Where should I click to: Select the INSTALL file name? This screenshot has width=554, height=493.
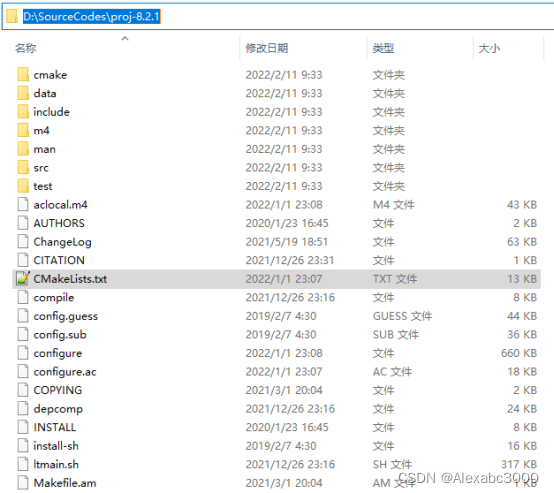coord(55,427)
